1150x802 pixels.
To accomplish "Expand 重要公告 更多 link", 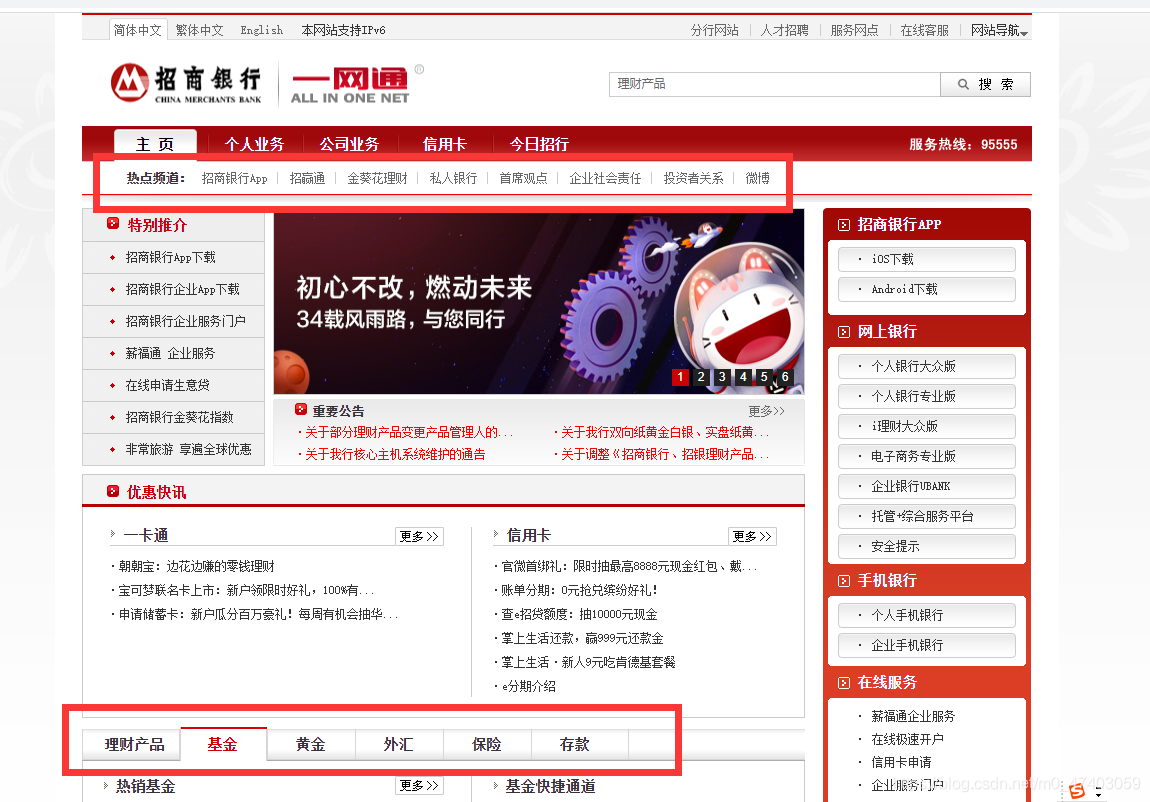I will coord(766,411).
